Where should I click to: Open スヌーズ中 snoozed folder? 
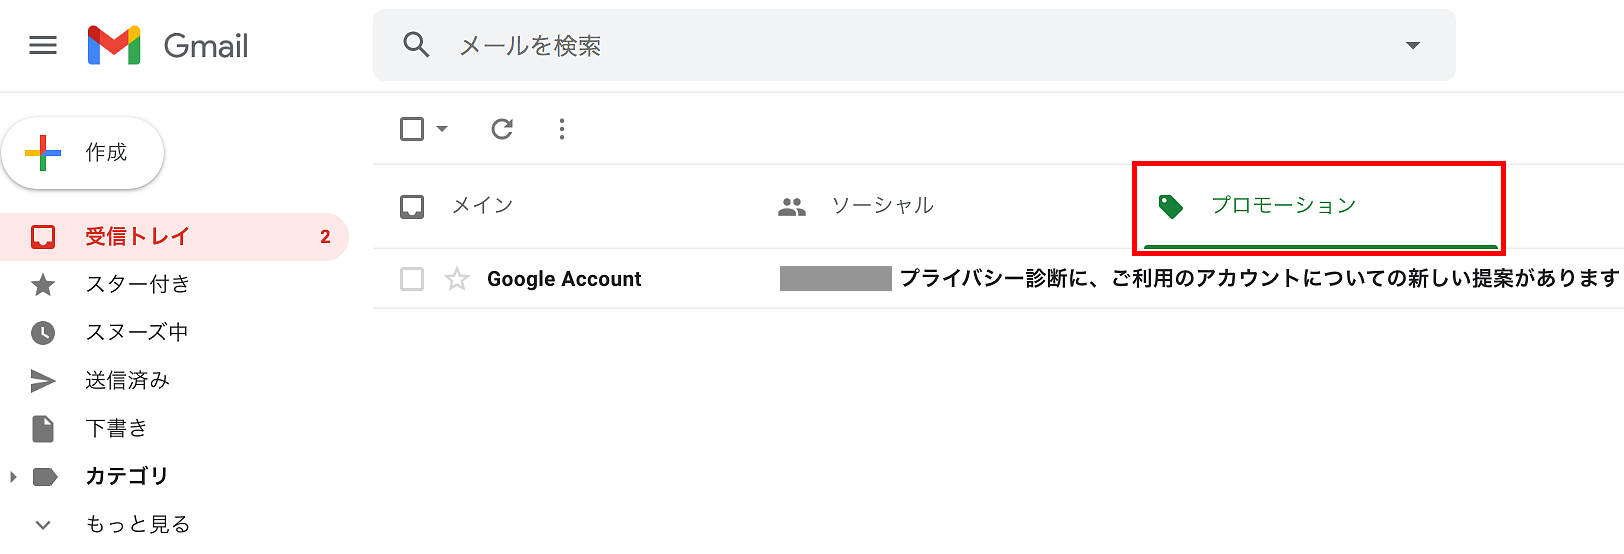136,333
